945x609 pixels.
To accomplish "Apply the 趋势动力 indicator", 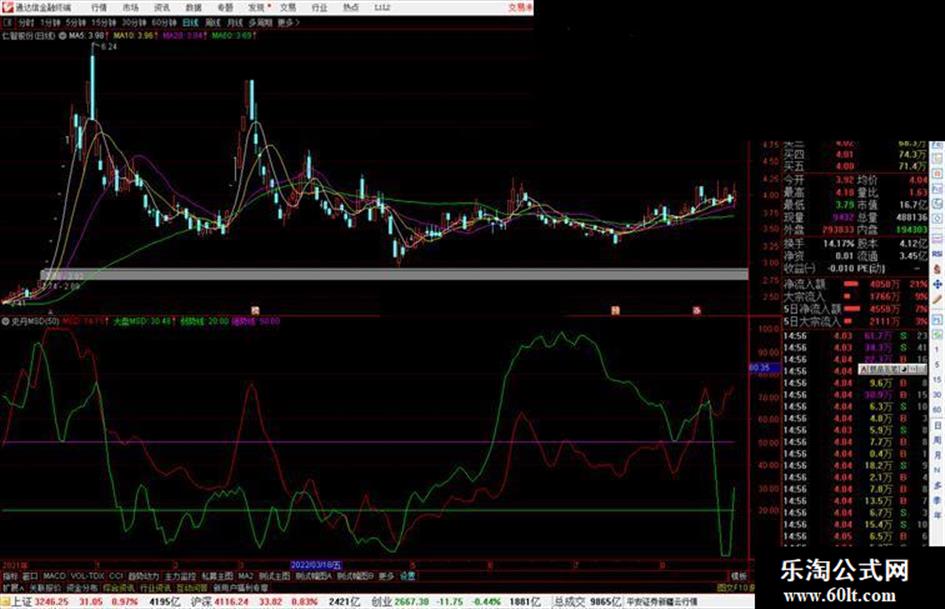I will click(x=143, y=576).
